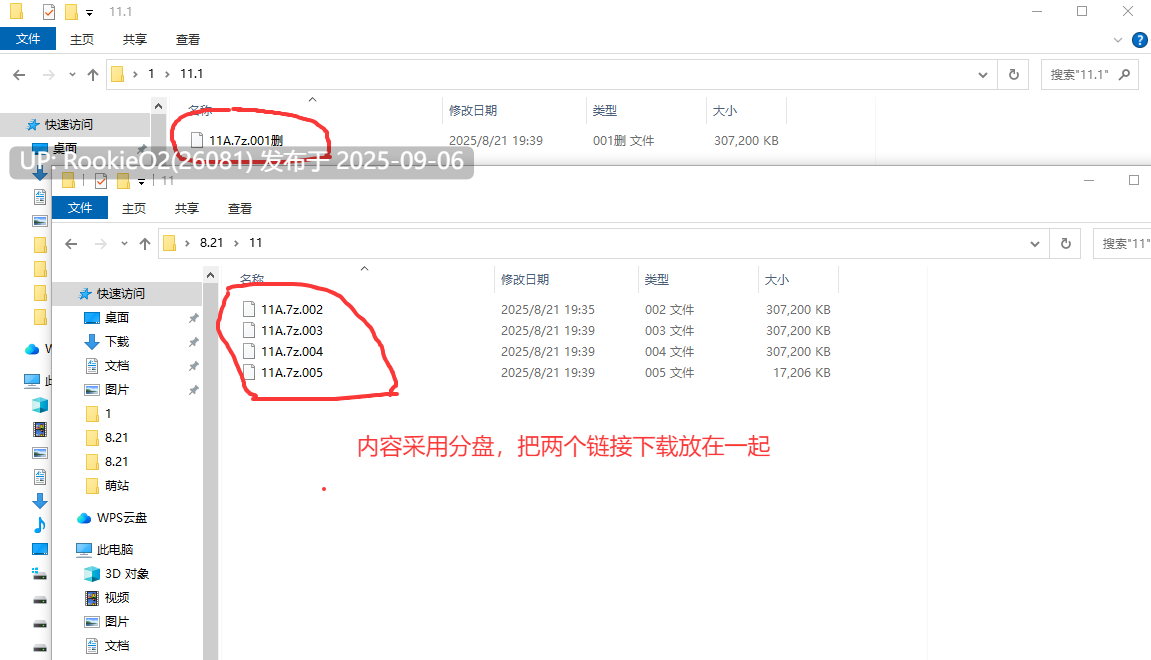The width and height of the screenshot is (1151, 660).
Task: Go back in window 11 navigation
Action: pyautogui.click(x=71, y=243)
